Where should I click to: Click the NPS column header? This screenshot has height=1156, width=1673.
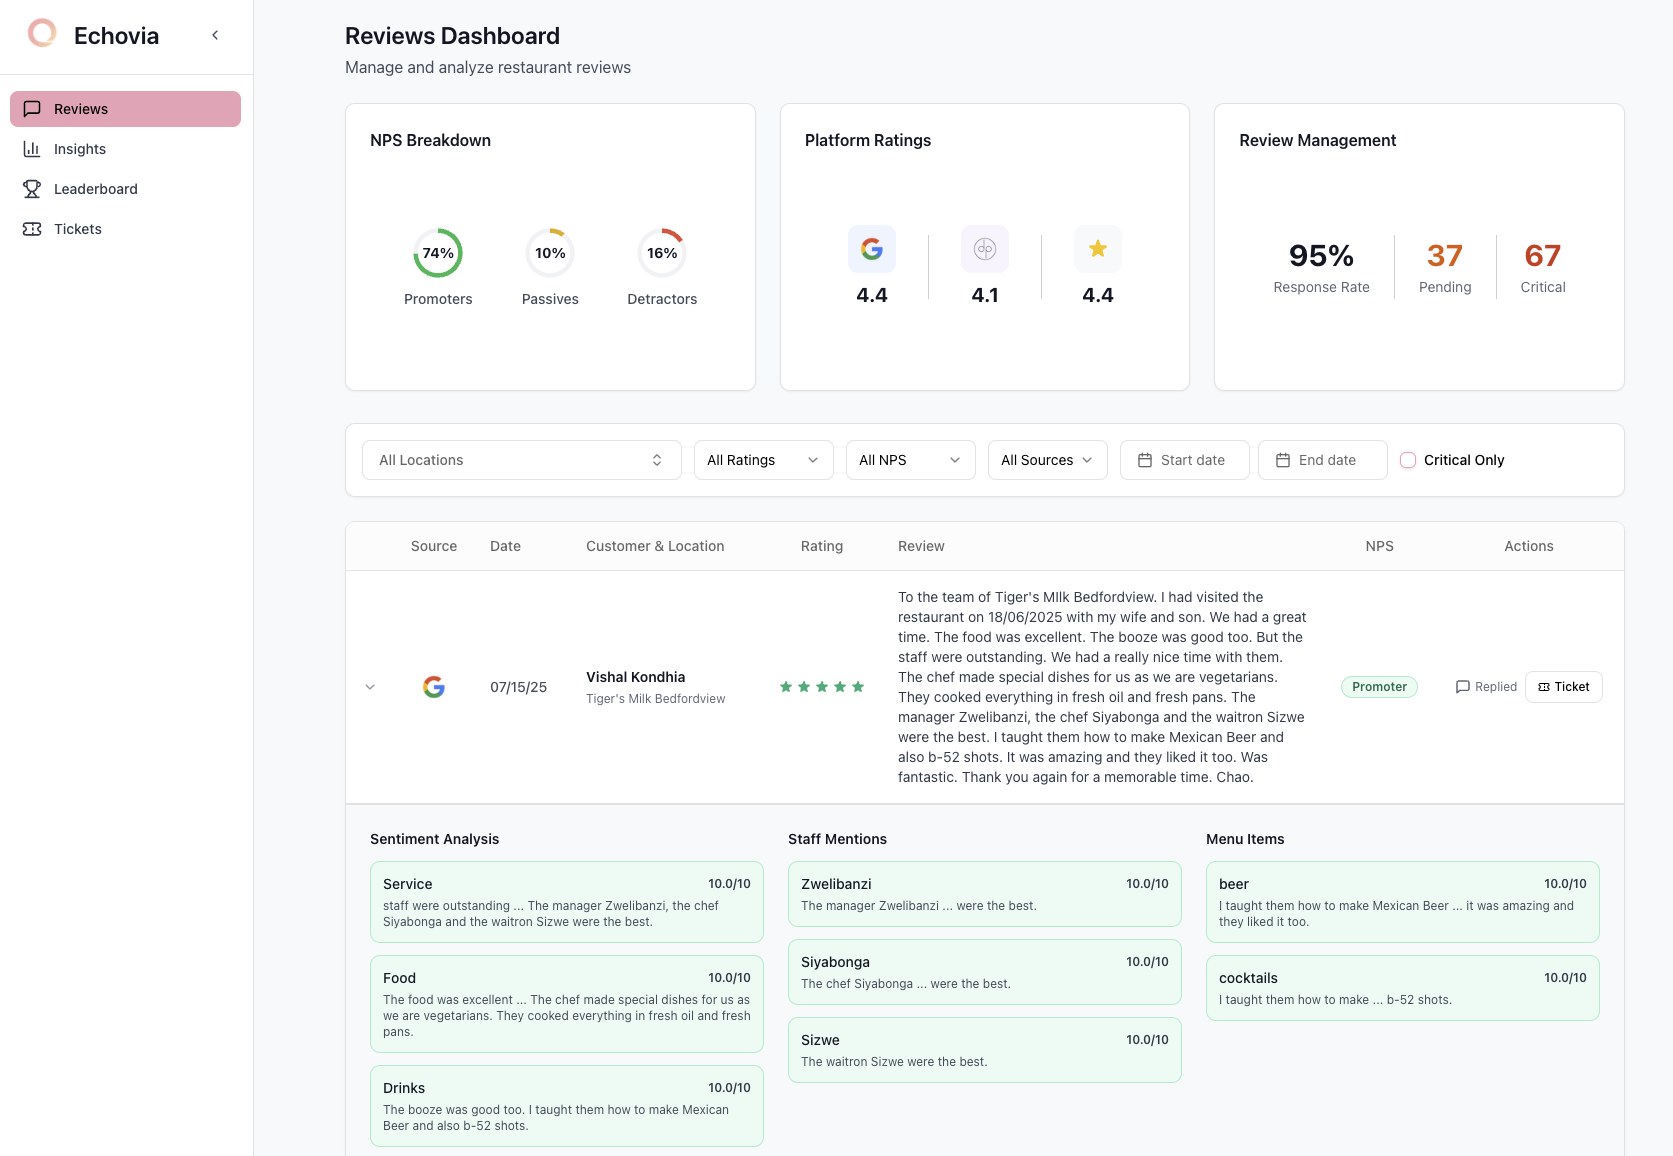(1379, 546)
